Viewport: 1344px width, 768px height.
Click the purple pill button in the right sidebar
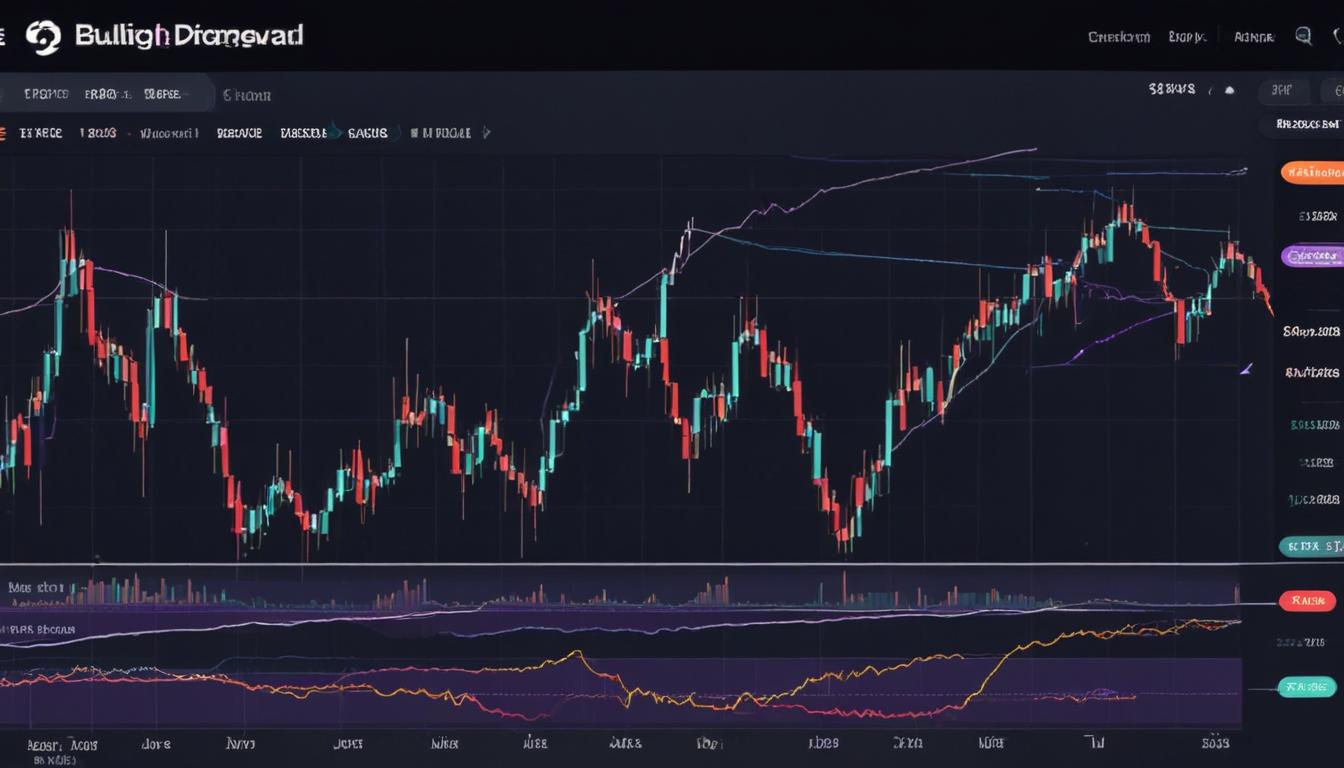click(1310, 256)
